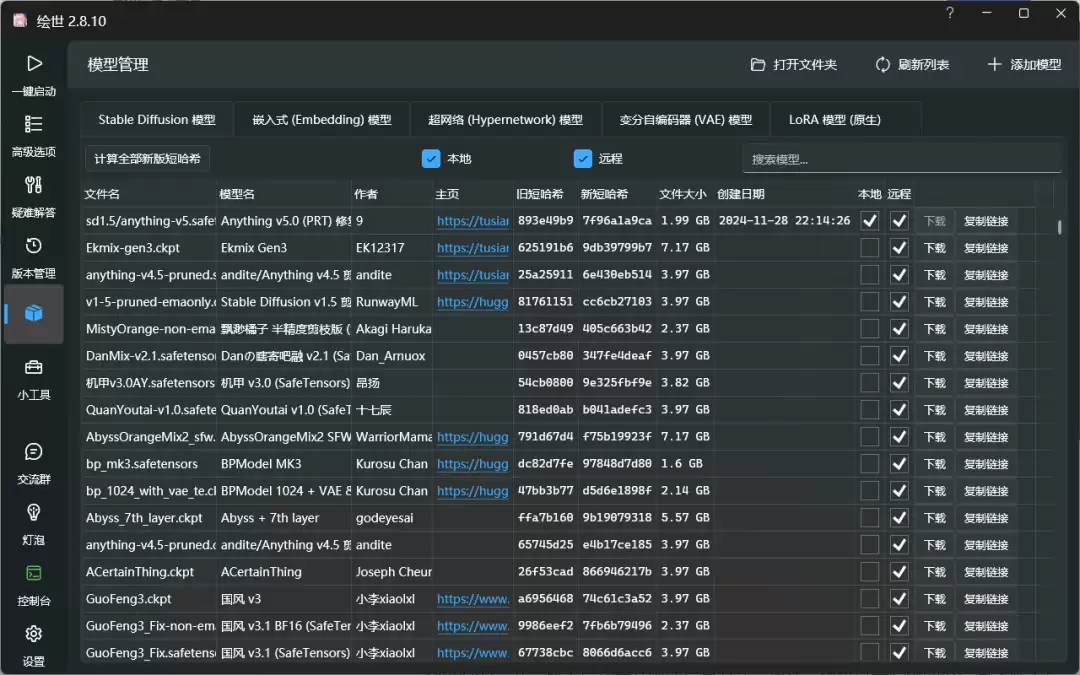Open 设置 gear in sidebar
The height and width of the screenshot is (675, 1080).
pyautogui.click(x=34, y=635)
